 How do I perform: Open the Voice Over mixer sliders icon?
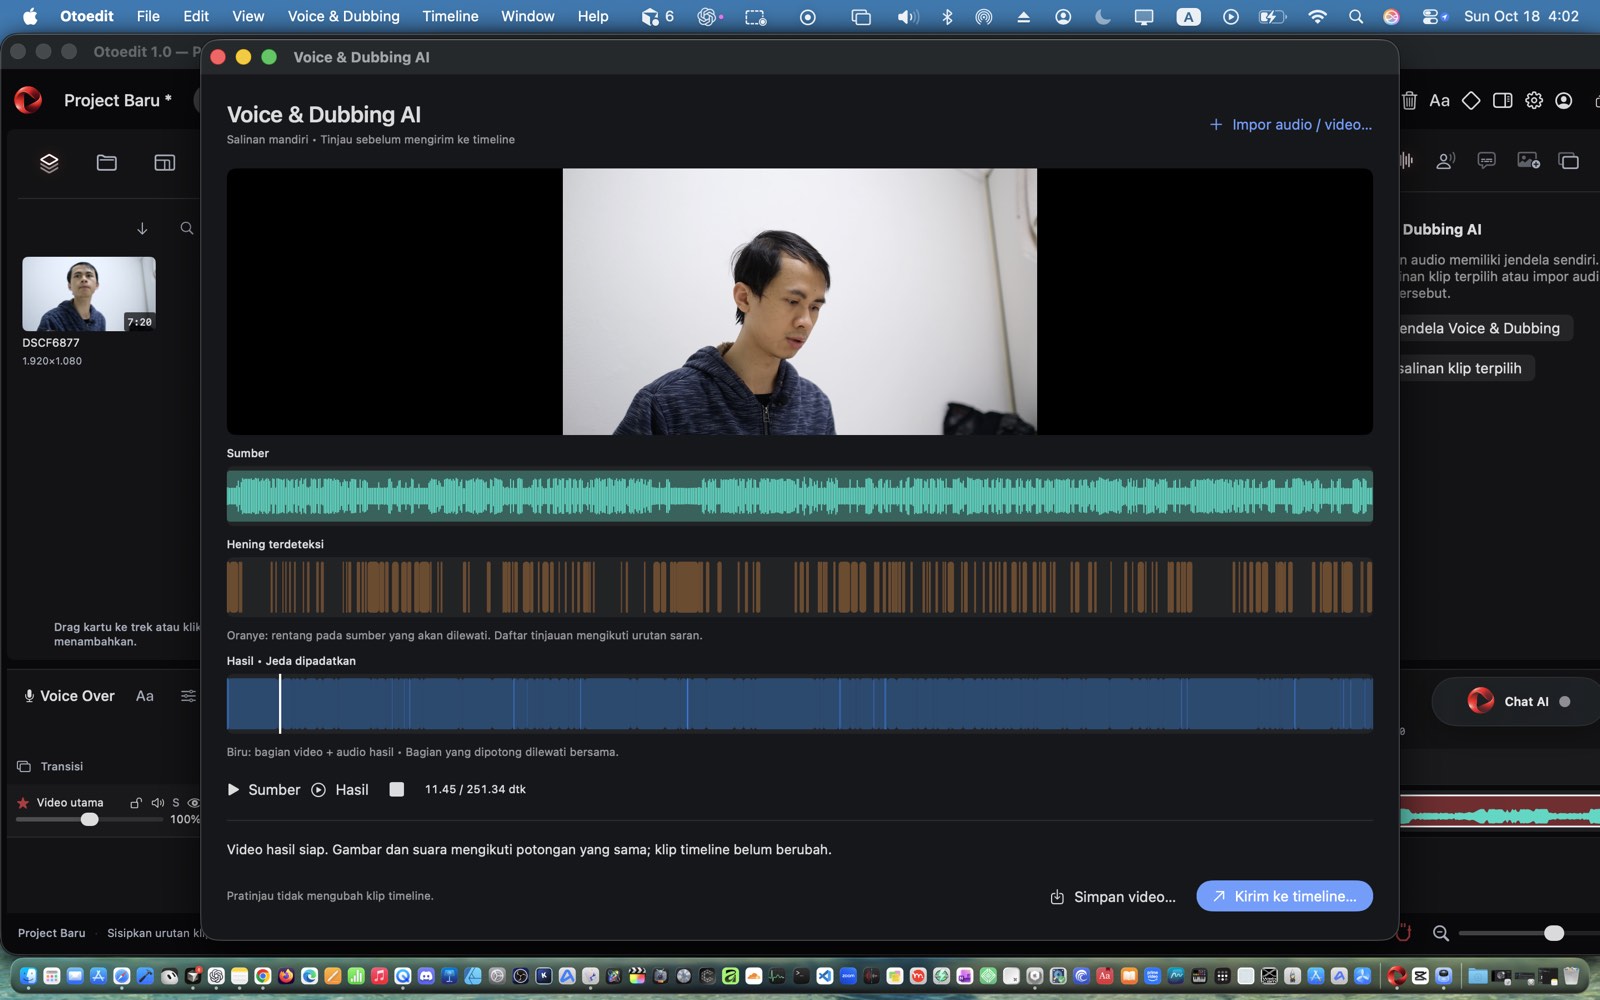click(188, 696)
